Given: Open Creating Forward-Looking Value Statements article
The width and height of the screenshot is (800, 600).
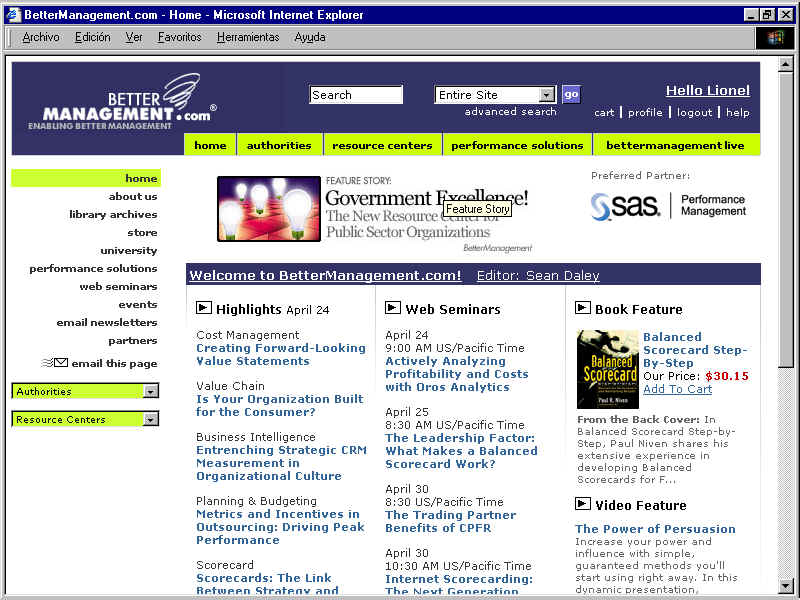Looking at the screenshot, I should pyautogui.click(x=281, y=355).
